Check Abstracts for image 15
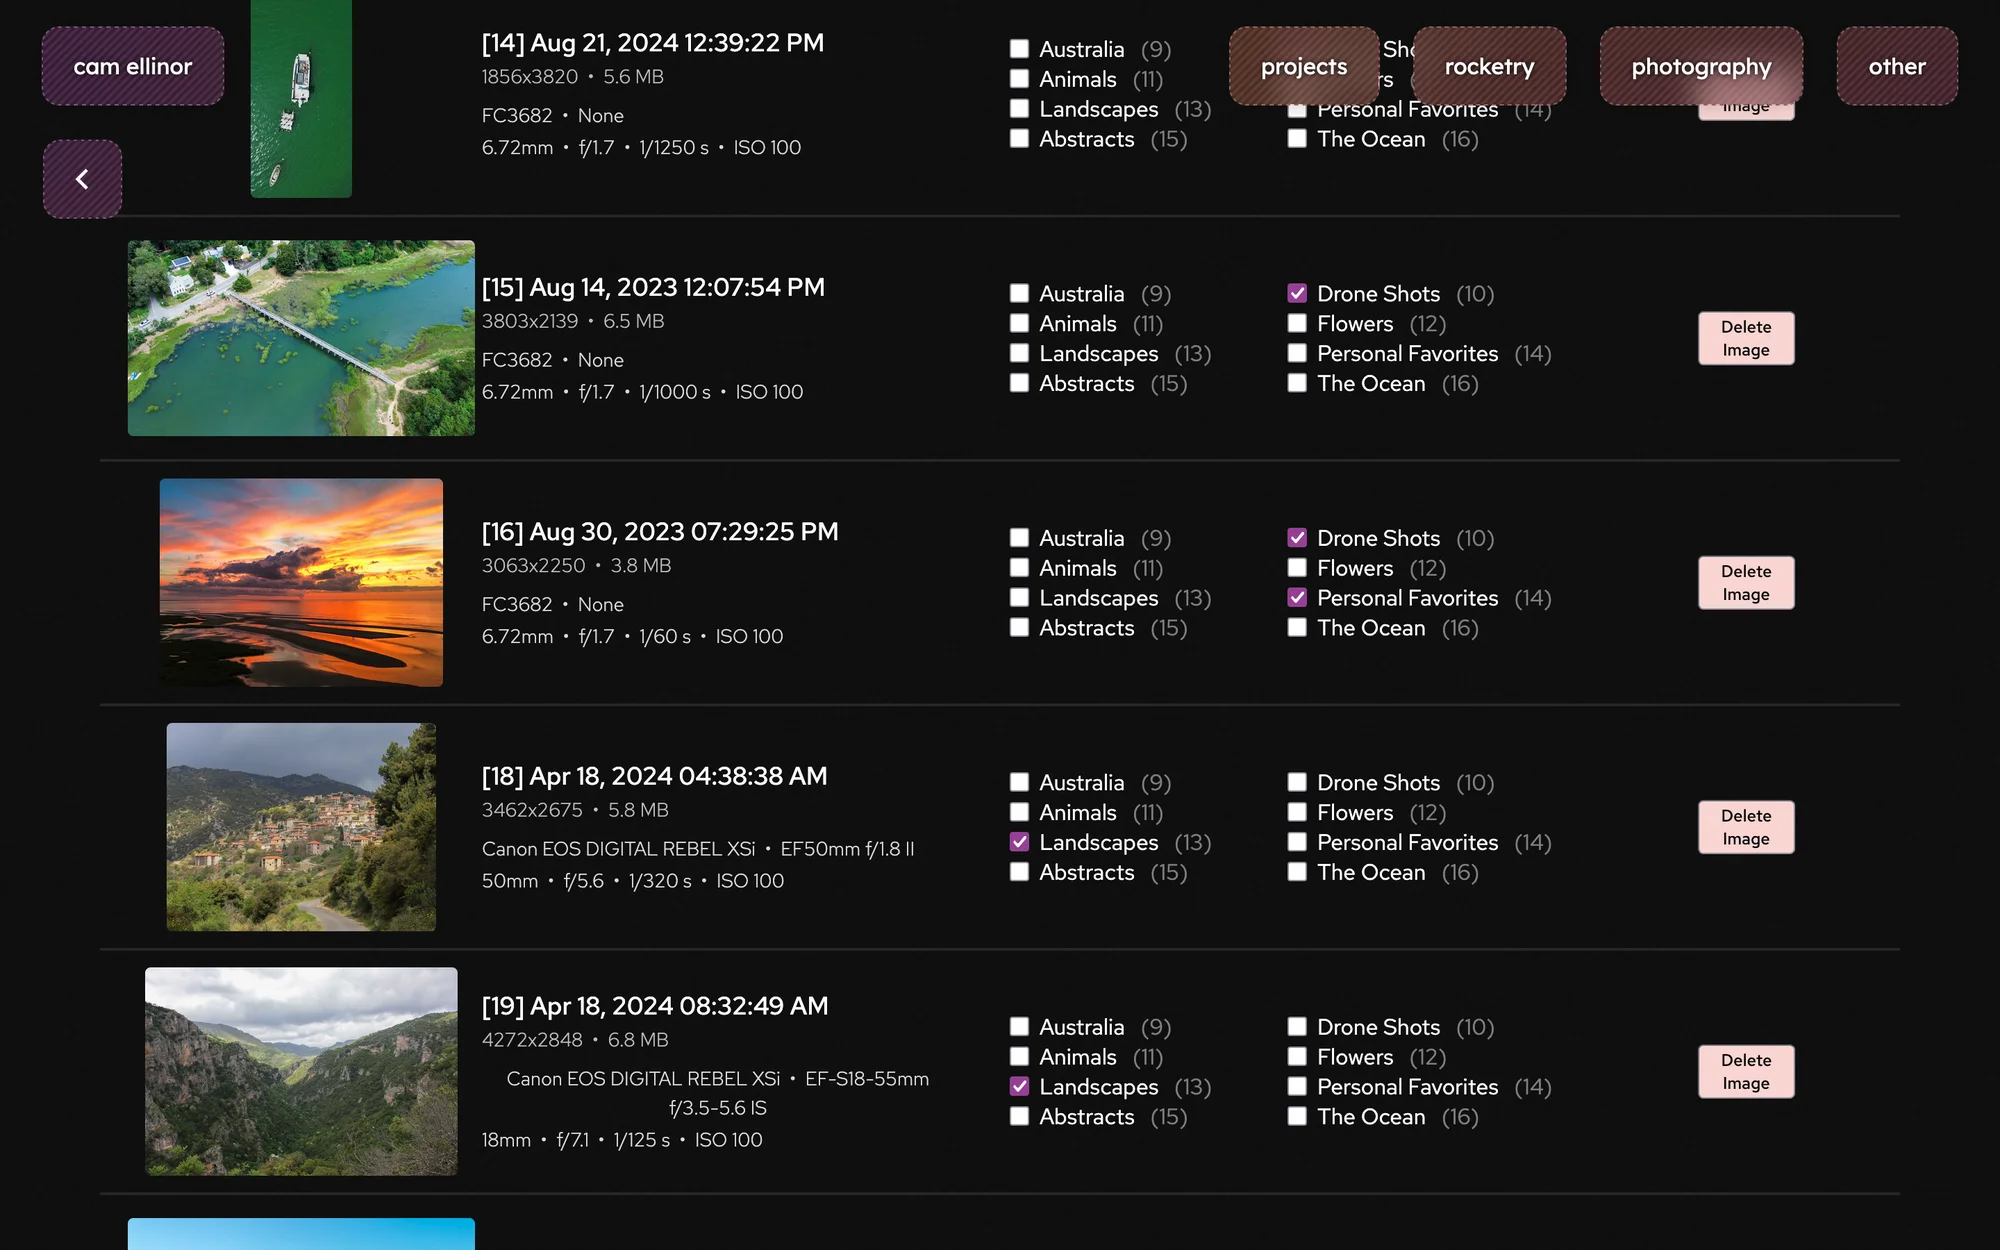This screenshot has width=2000, height=1250. coord(1019,384)
